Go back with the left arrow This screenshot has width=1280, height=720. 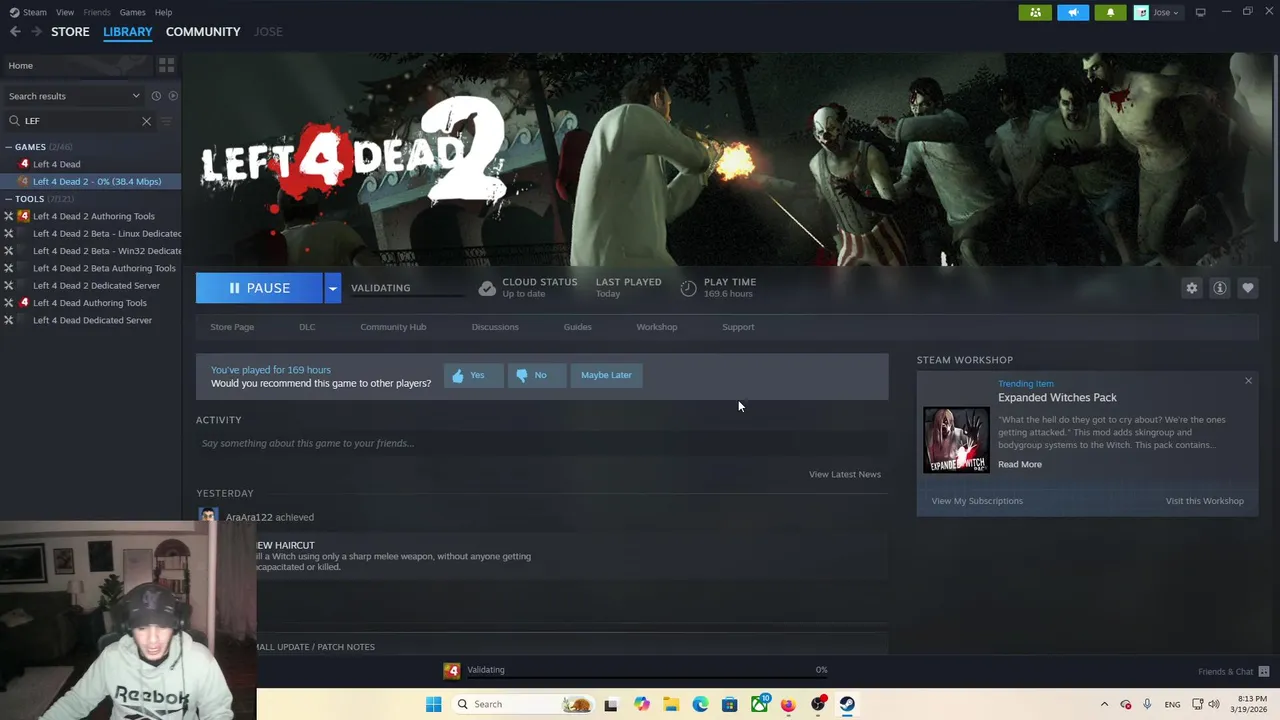coord(15,32)
